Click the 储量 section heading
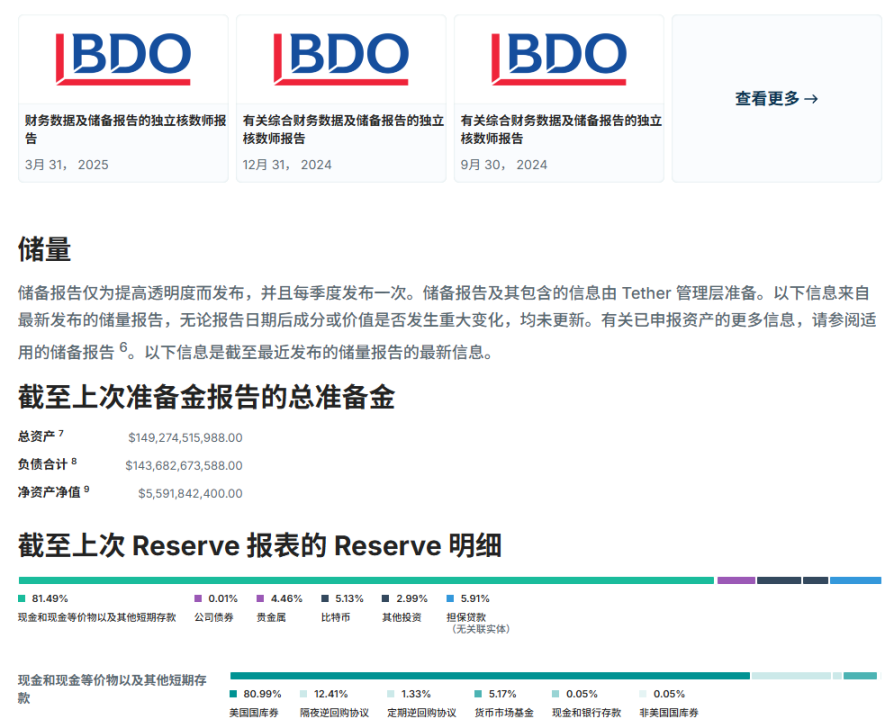 pos(44,250)
